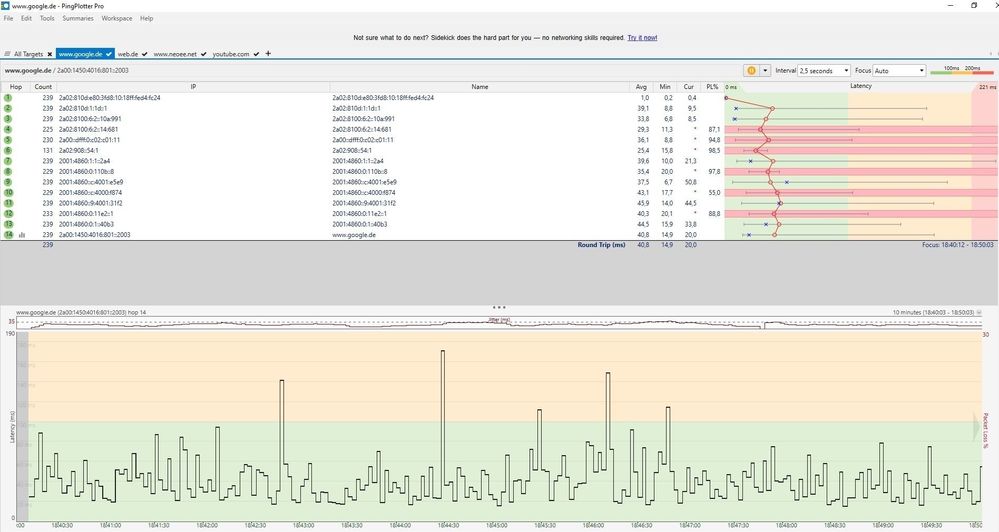Click the arrow at timeline graph right edge
Image resolution: width=999 pixels, height=532 pixels.
(x=976, y=428)
